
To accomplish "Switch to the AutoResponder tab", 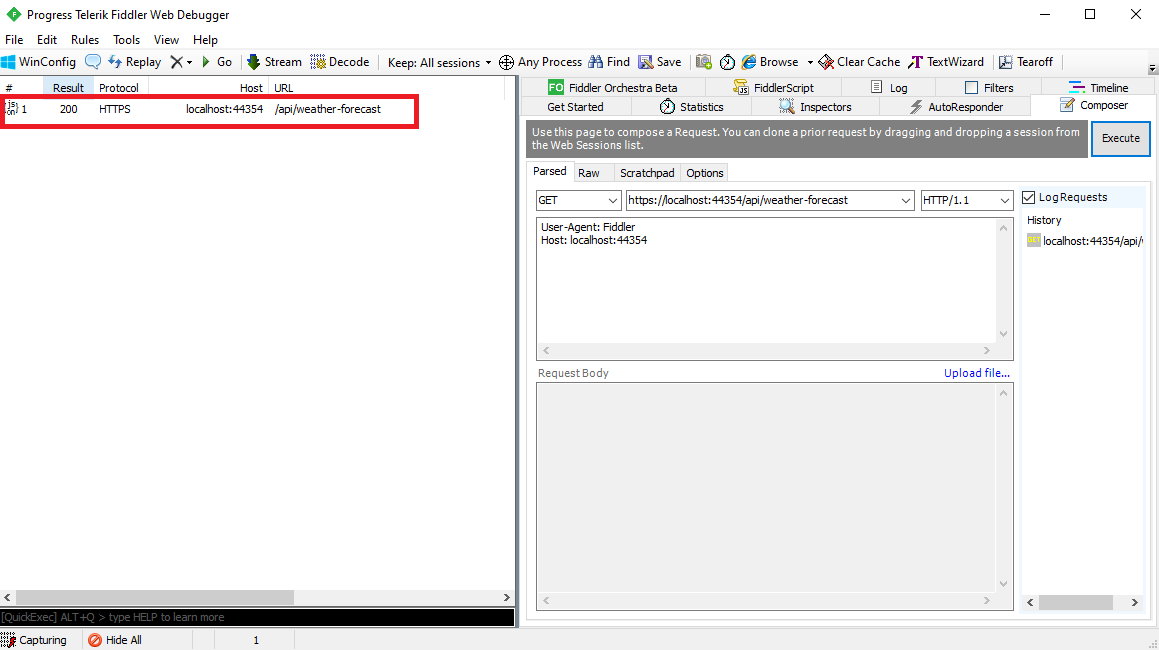I will point(954,107).
